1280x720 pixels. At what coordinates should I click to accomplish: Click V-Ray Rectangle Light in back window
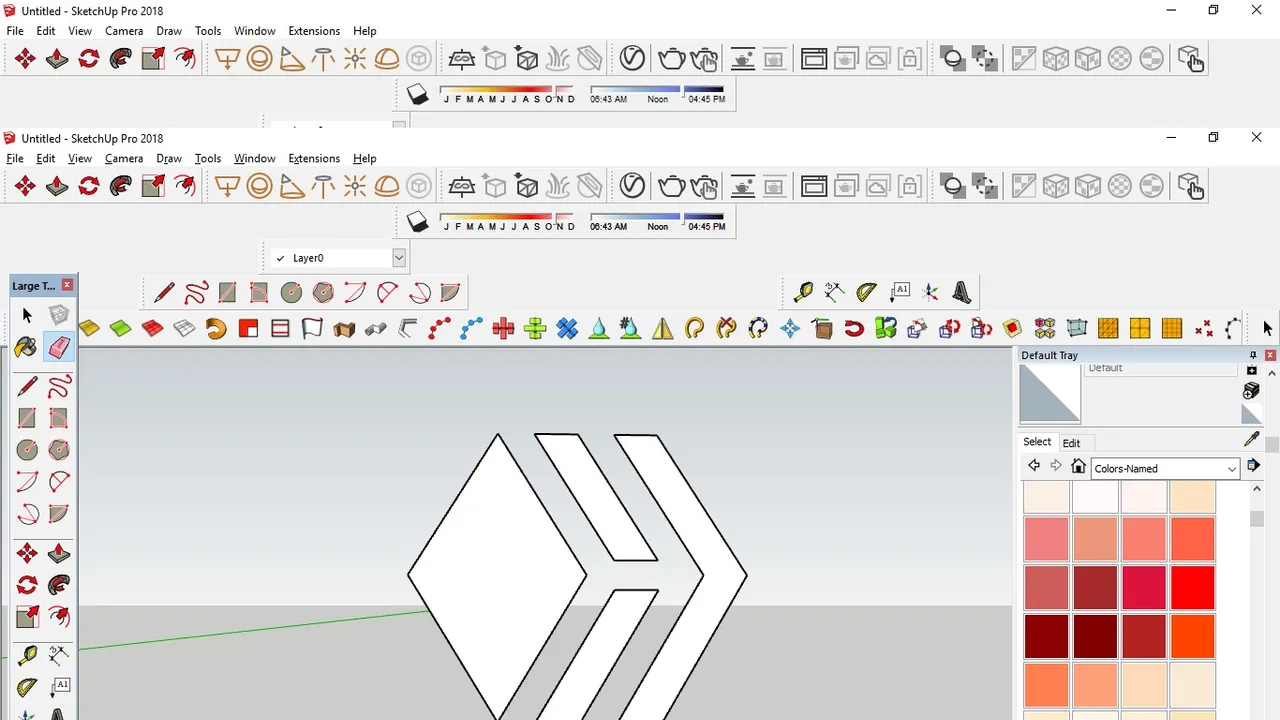227,58
